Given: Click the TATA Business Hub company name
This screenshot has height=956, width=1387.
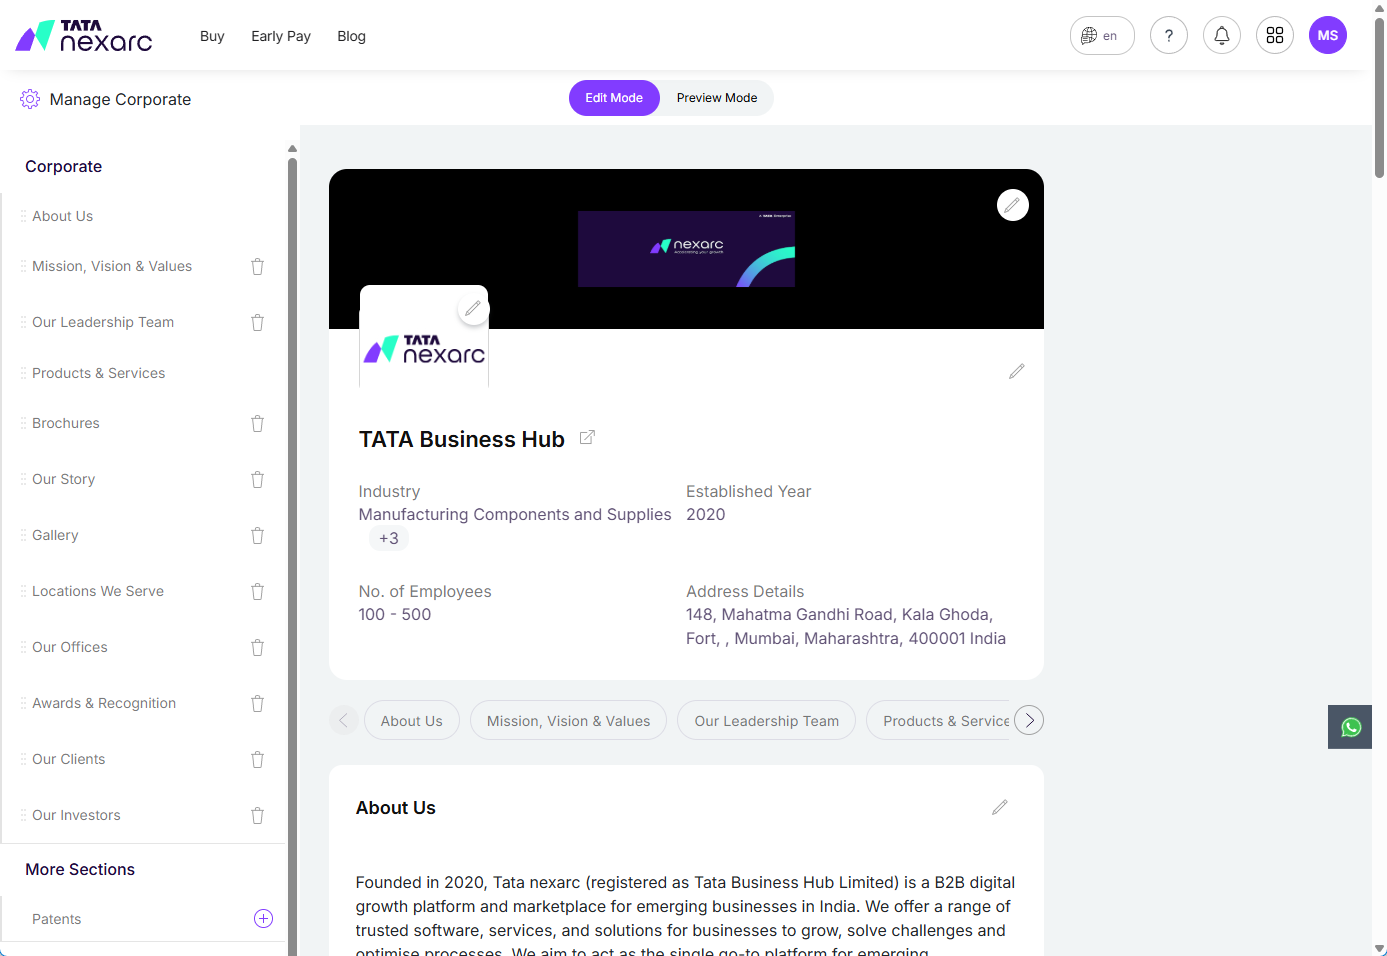Looking at the screenshot, I should pyautogui.click(x=462, y=439).
